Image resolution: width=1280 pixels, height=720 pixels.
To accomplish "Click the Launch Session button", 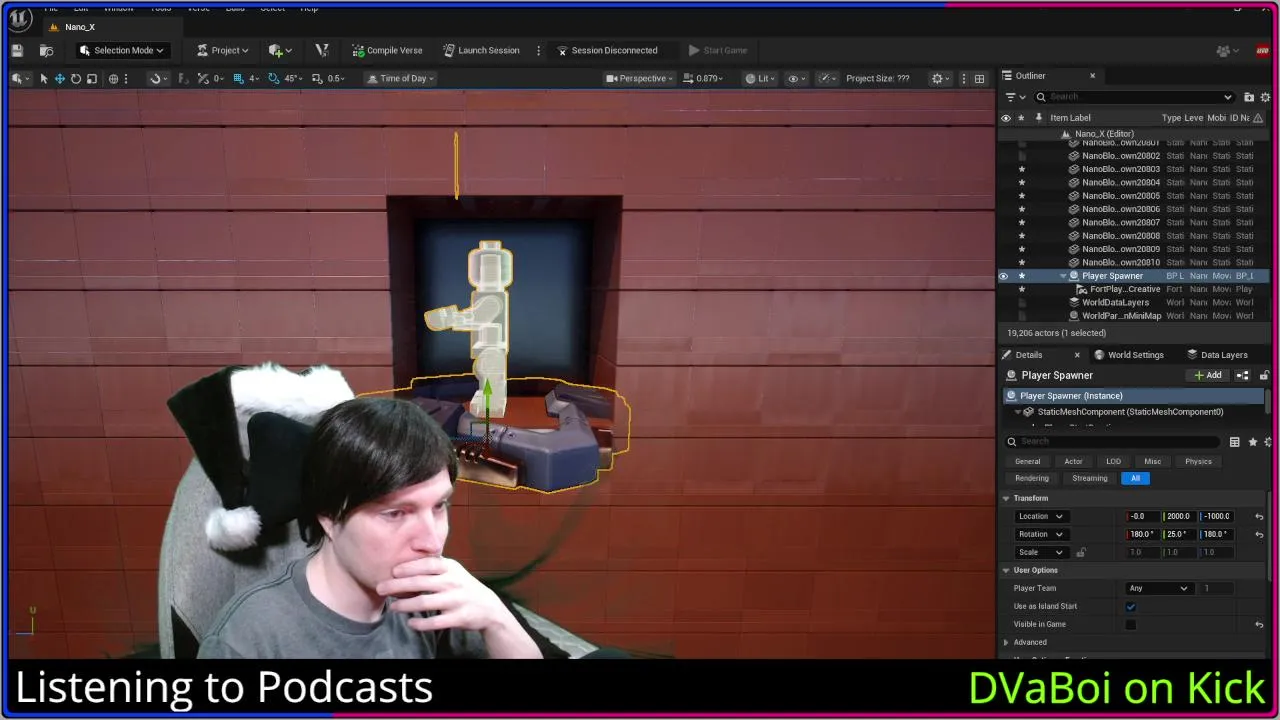I will (481, 50).
